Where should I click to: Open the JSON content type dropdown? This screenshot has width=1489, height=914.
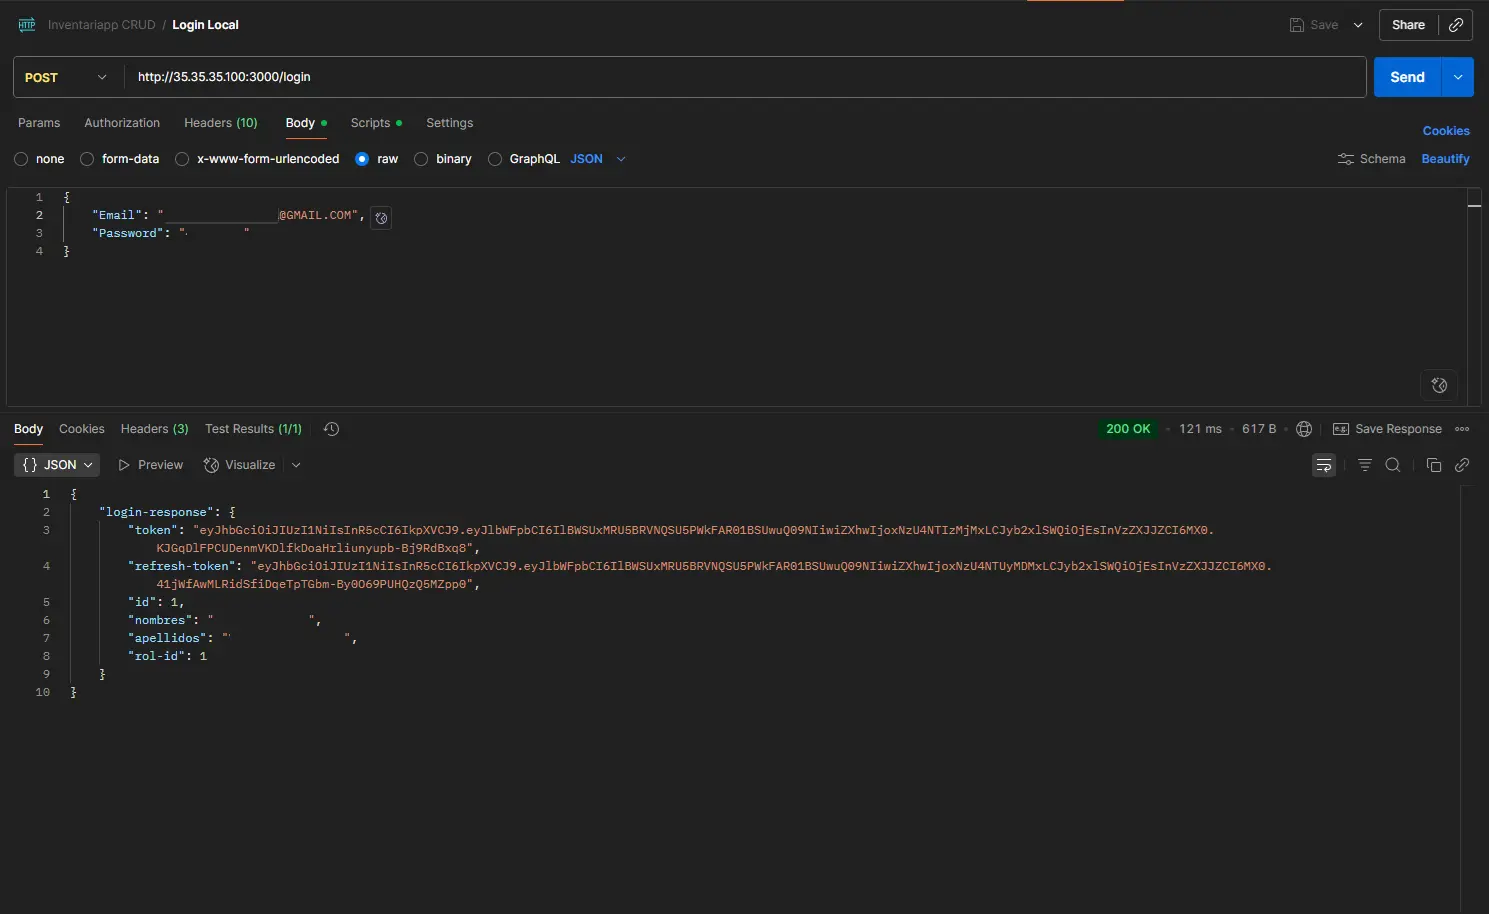[x=621, y=159]
